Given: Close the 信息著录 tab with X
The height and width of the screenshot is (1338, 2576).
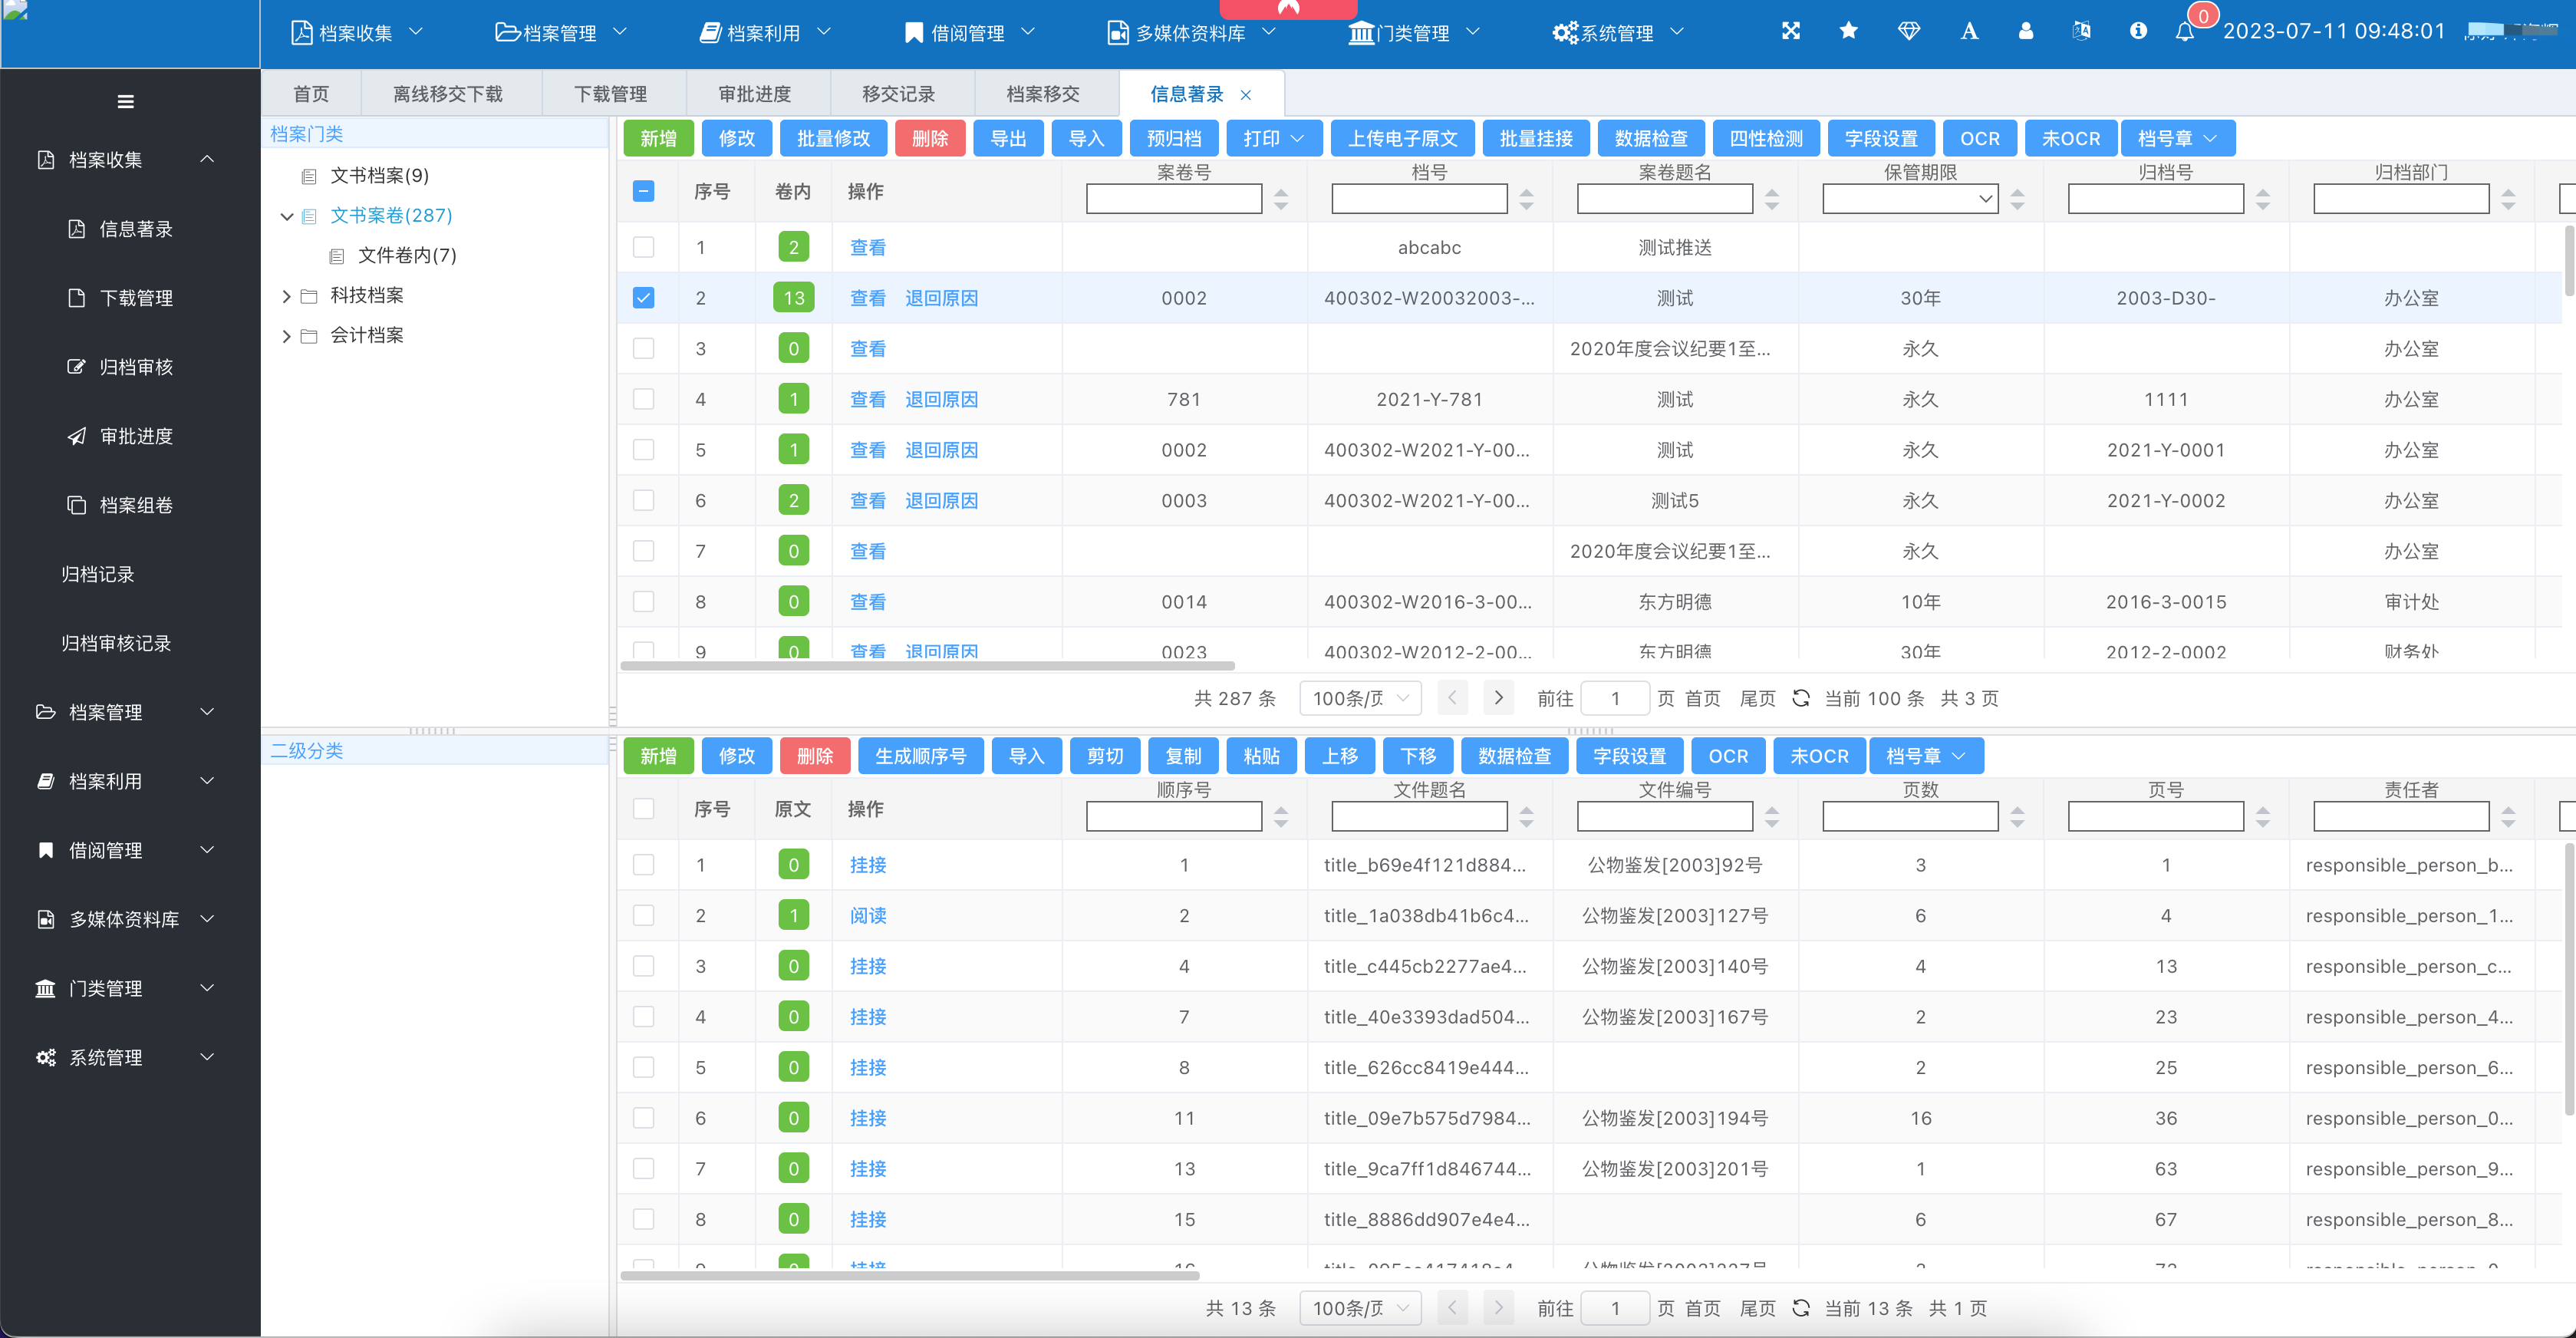Looking at the screenshot, I should click(x=1246, y=95).
